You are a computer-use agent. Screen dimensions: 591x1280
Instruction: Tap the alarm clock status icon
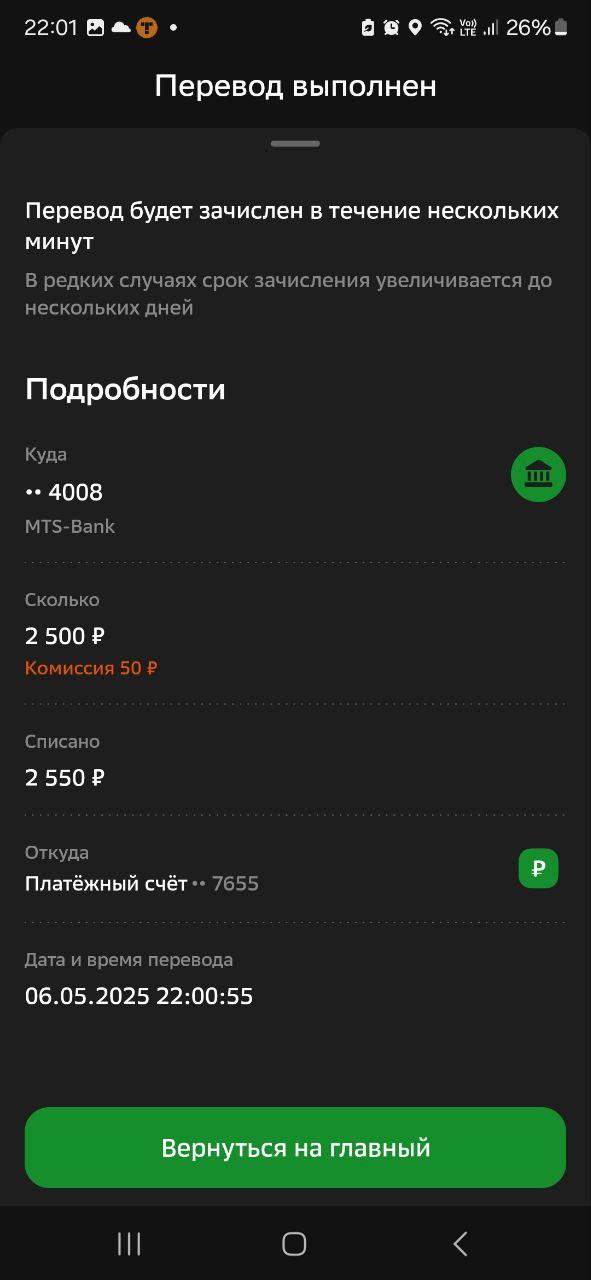point(391,28)
